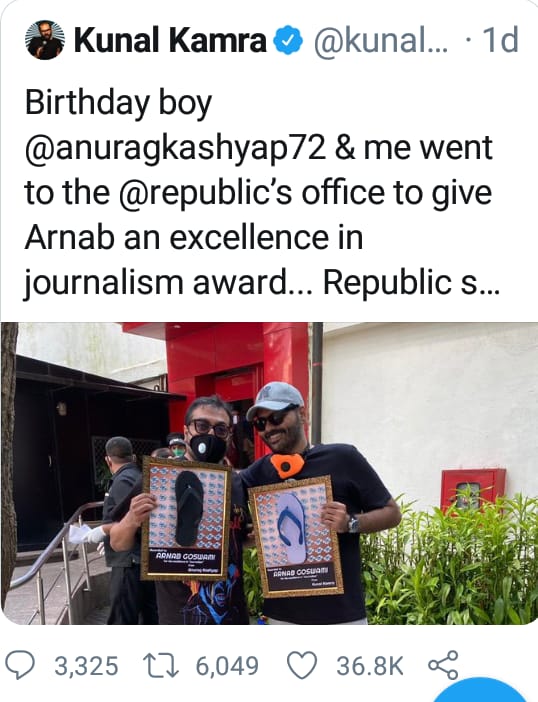Click the Kunal Kamra display name
This screenshot has width=538, height=702.
click(170, 40)
